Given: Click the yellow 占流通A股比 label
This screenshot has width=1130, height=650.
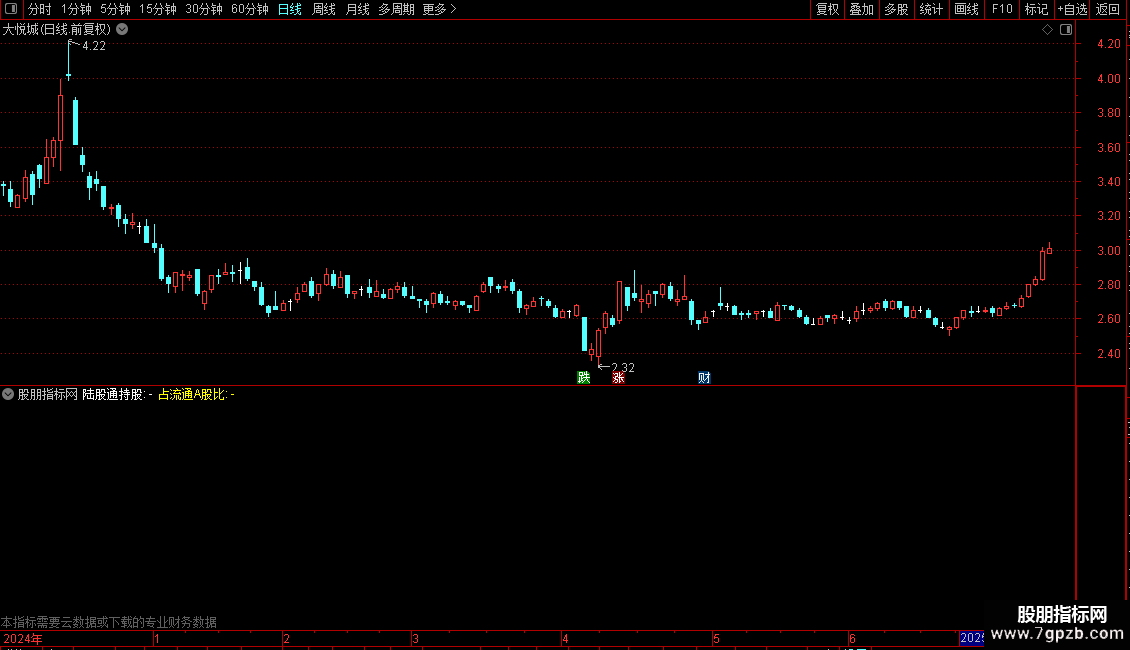Looking at the screenshot, I should [196, 394].
